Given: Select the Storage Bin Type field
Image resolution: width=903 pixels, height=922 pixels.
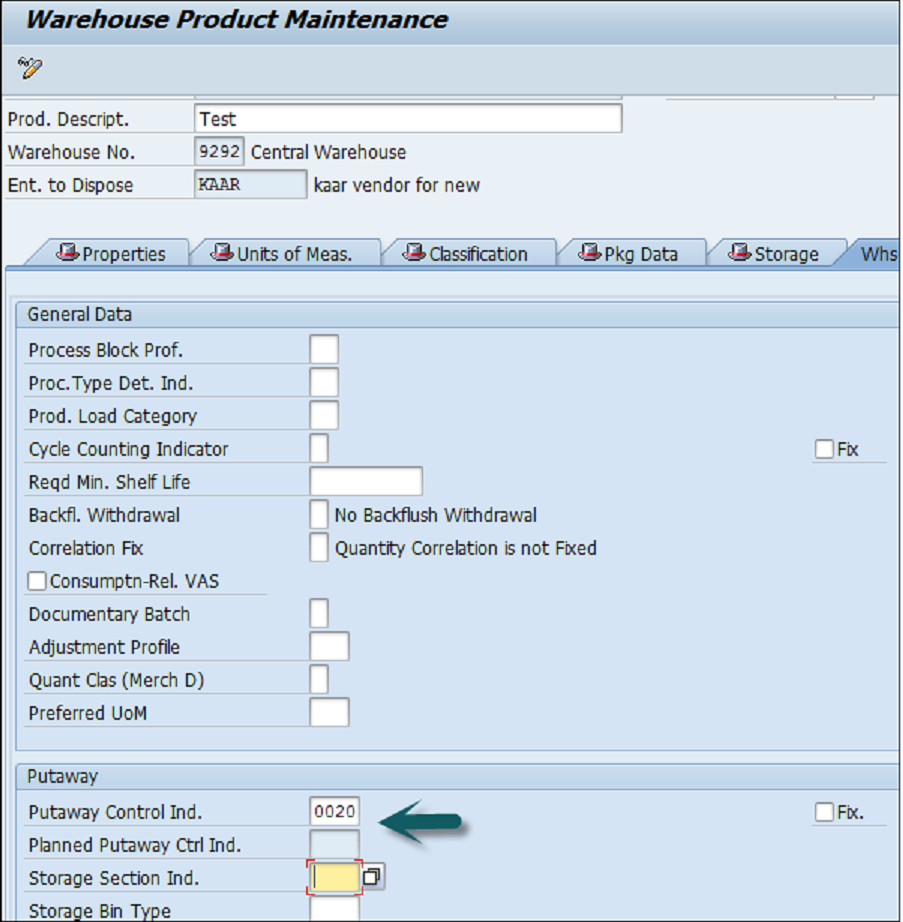Looking at the screenshot, I should click(335, 910).
